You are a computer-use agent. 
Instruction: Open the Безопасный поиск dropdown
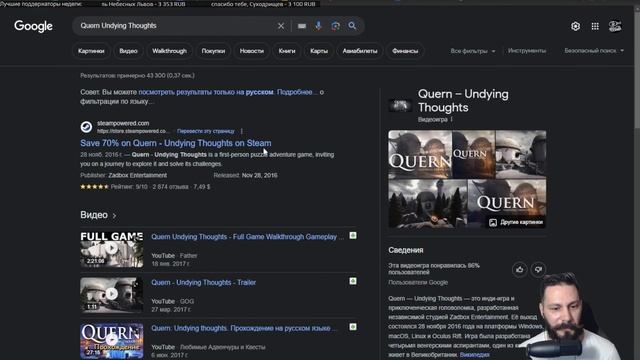point(594,51)
